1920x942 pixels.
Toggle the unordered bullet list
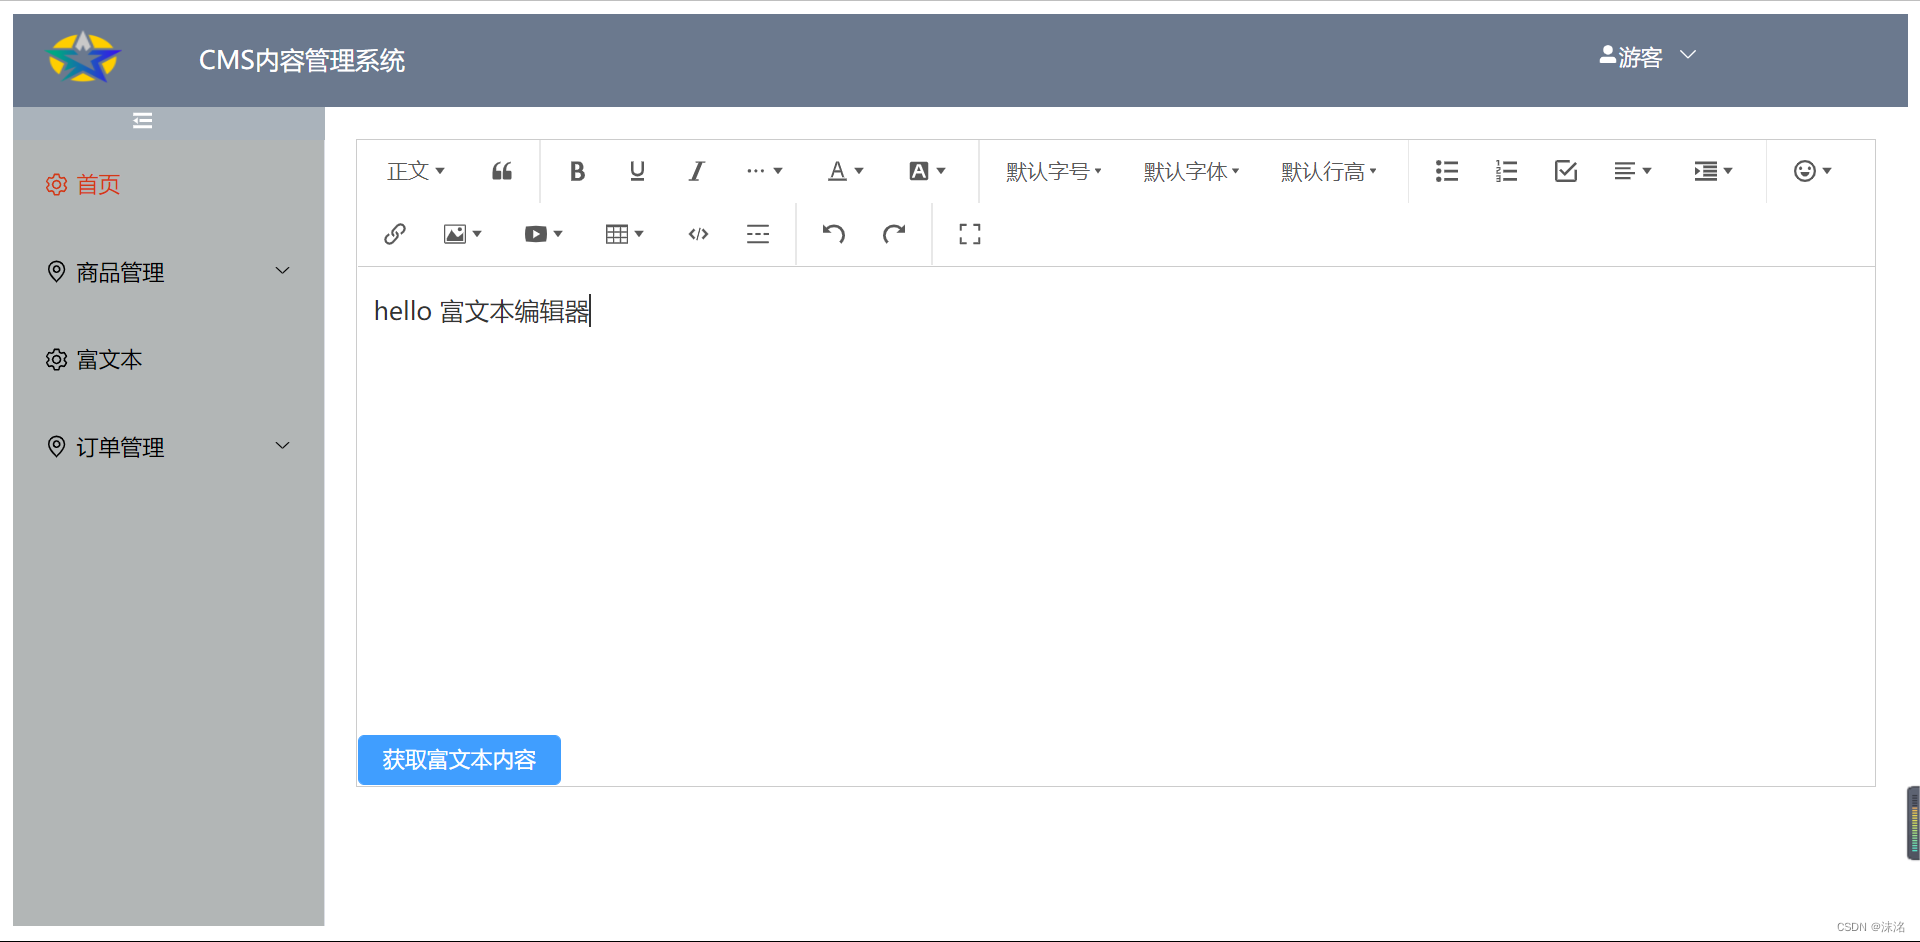pyautogui.click(x=1447, y=171)
